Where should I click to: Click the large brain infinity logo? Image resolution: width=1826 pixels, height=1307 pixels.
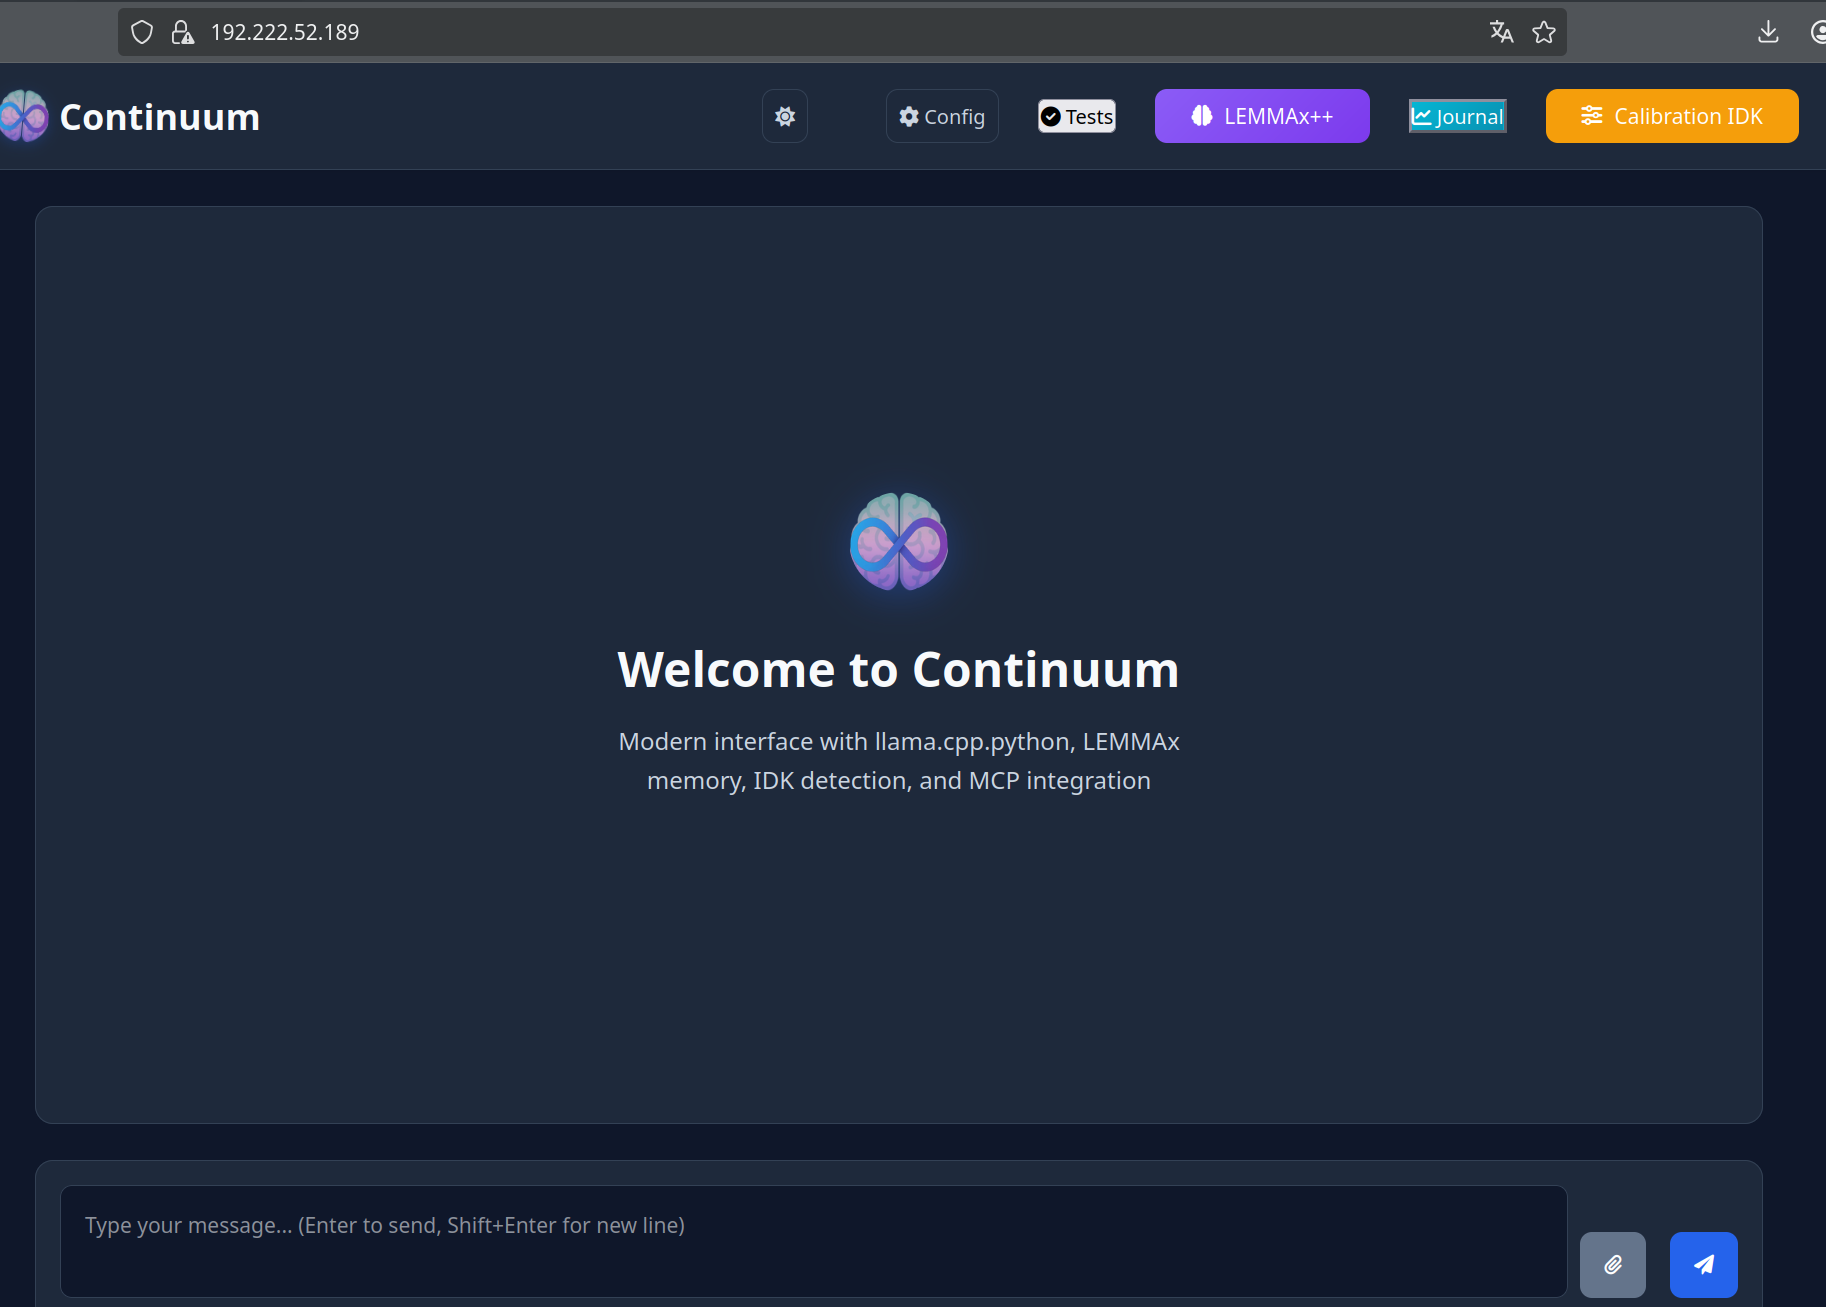(899, 541)
